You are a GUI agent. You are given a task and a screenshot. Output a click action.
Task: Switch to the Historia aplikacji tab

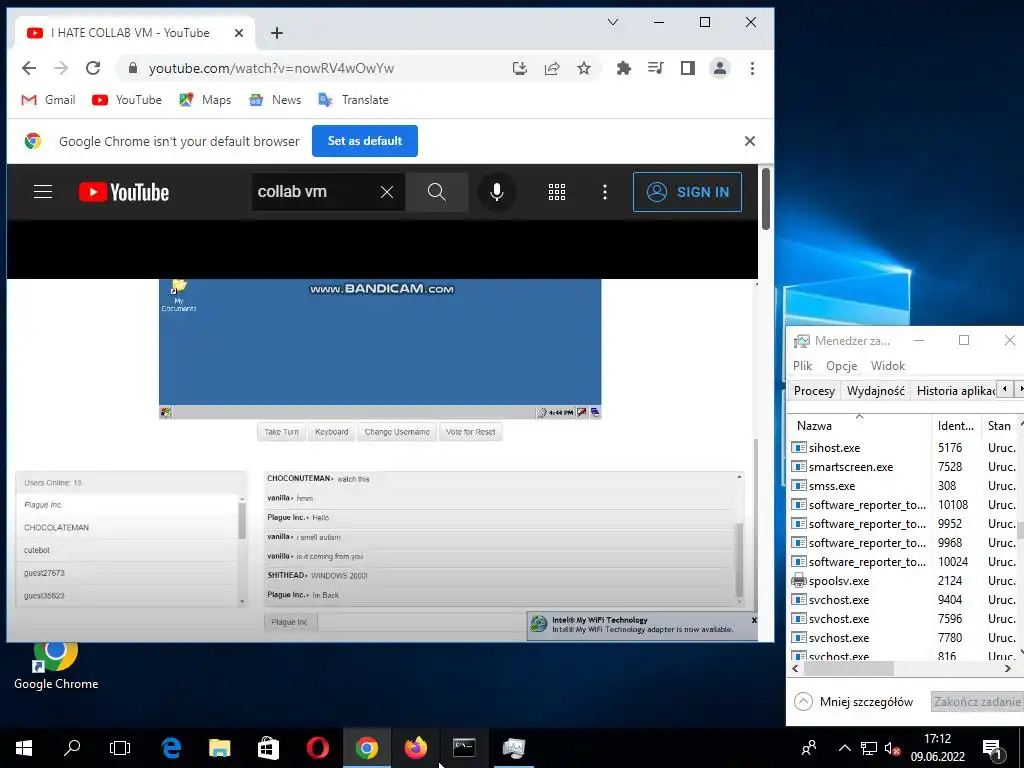(x=955, y=391)
